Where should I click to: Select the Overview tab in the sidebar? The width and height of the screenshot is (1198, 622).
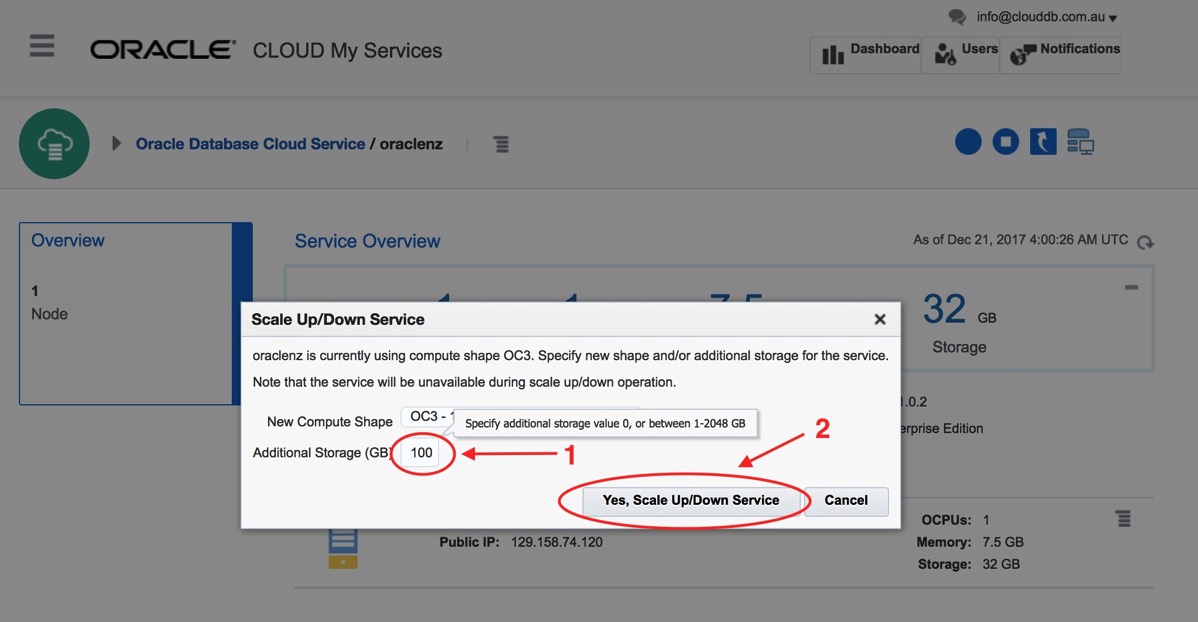68,241
